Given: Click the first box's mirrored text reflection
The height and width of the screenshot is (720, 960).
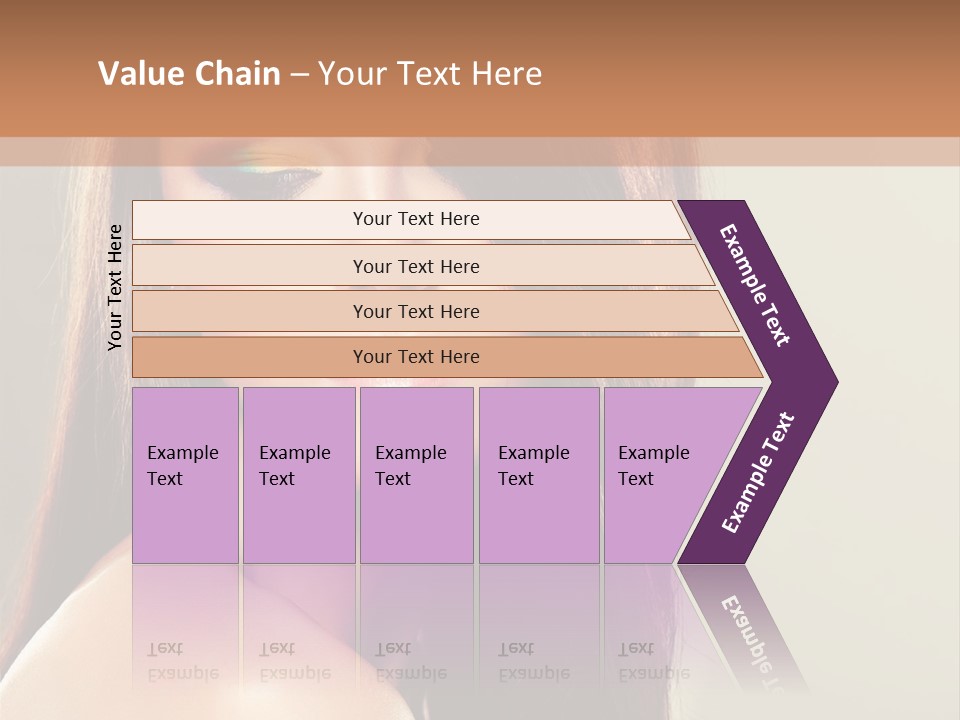Looking at the screenshot, I should point(183,661).
